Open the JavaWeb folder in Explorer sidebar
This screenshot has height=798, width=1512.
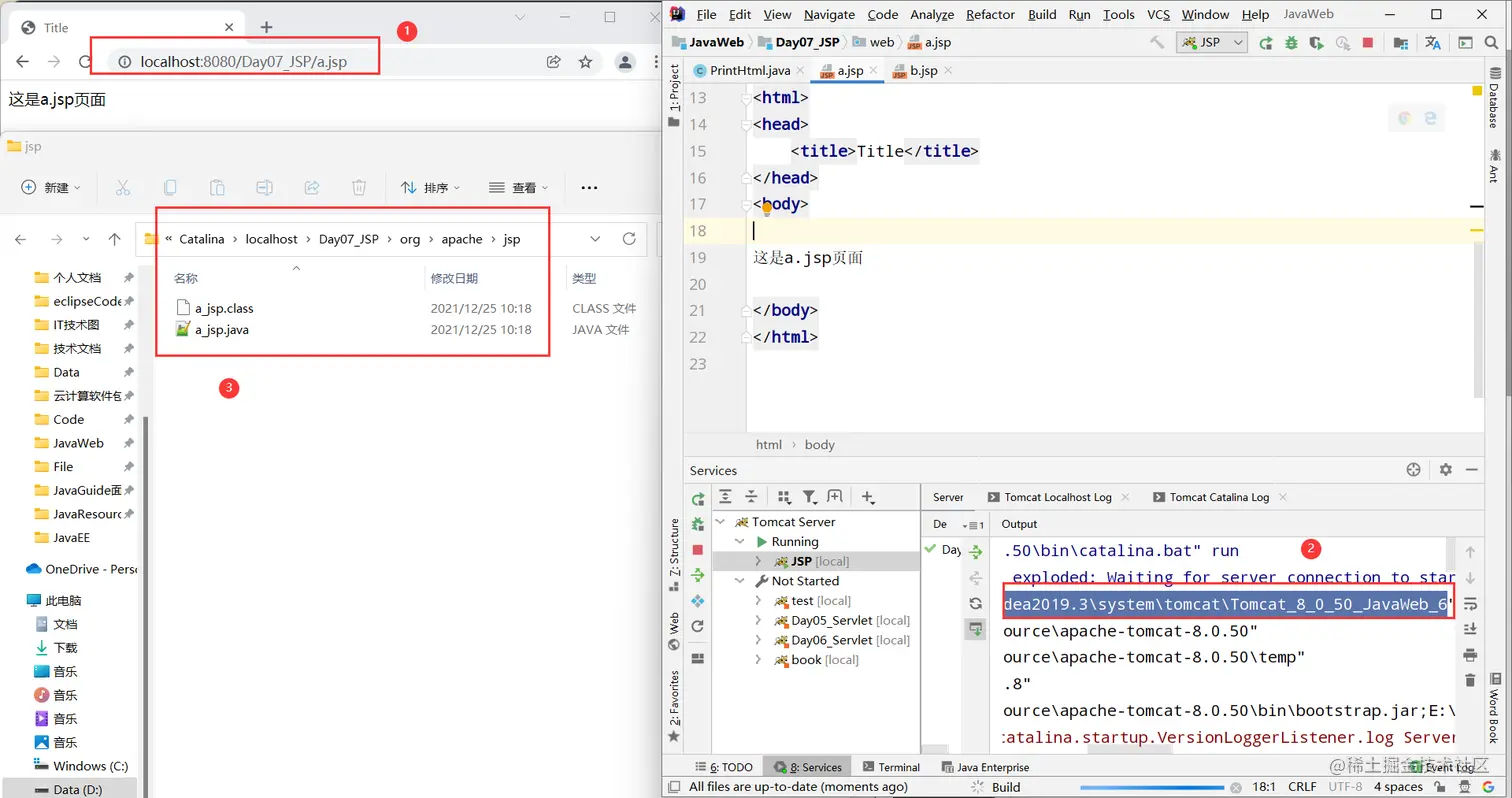78,443
